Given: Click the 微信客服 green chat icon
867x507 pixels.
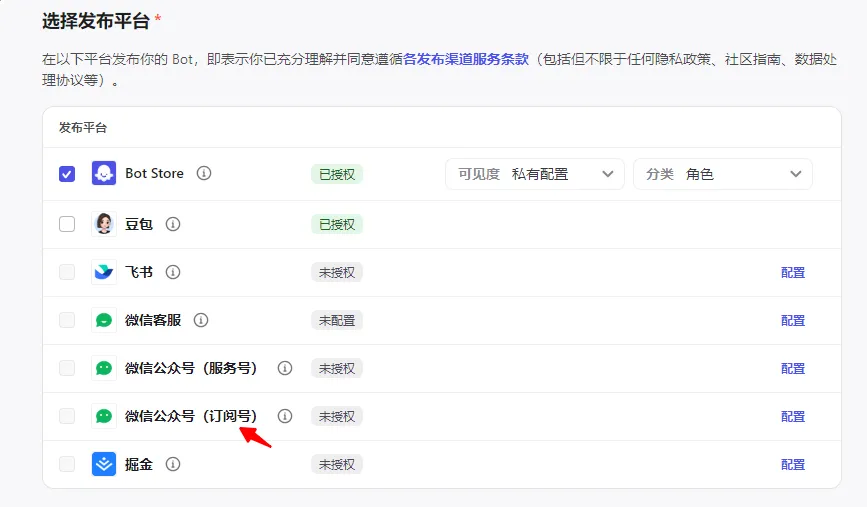Looking at the screenshot, I should coord(104,320).
